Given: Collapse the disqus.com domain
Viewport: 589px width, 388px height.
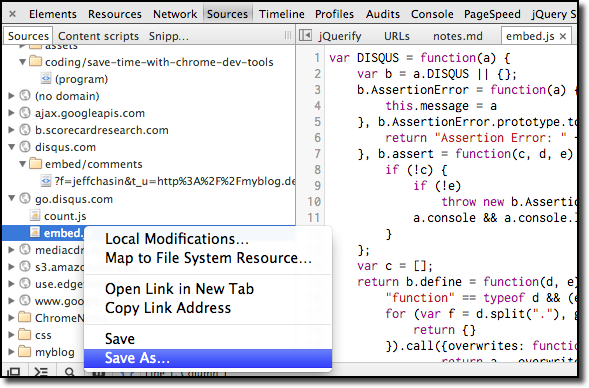Looking at the screenshot, I should pos(12,147).
